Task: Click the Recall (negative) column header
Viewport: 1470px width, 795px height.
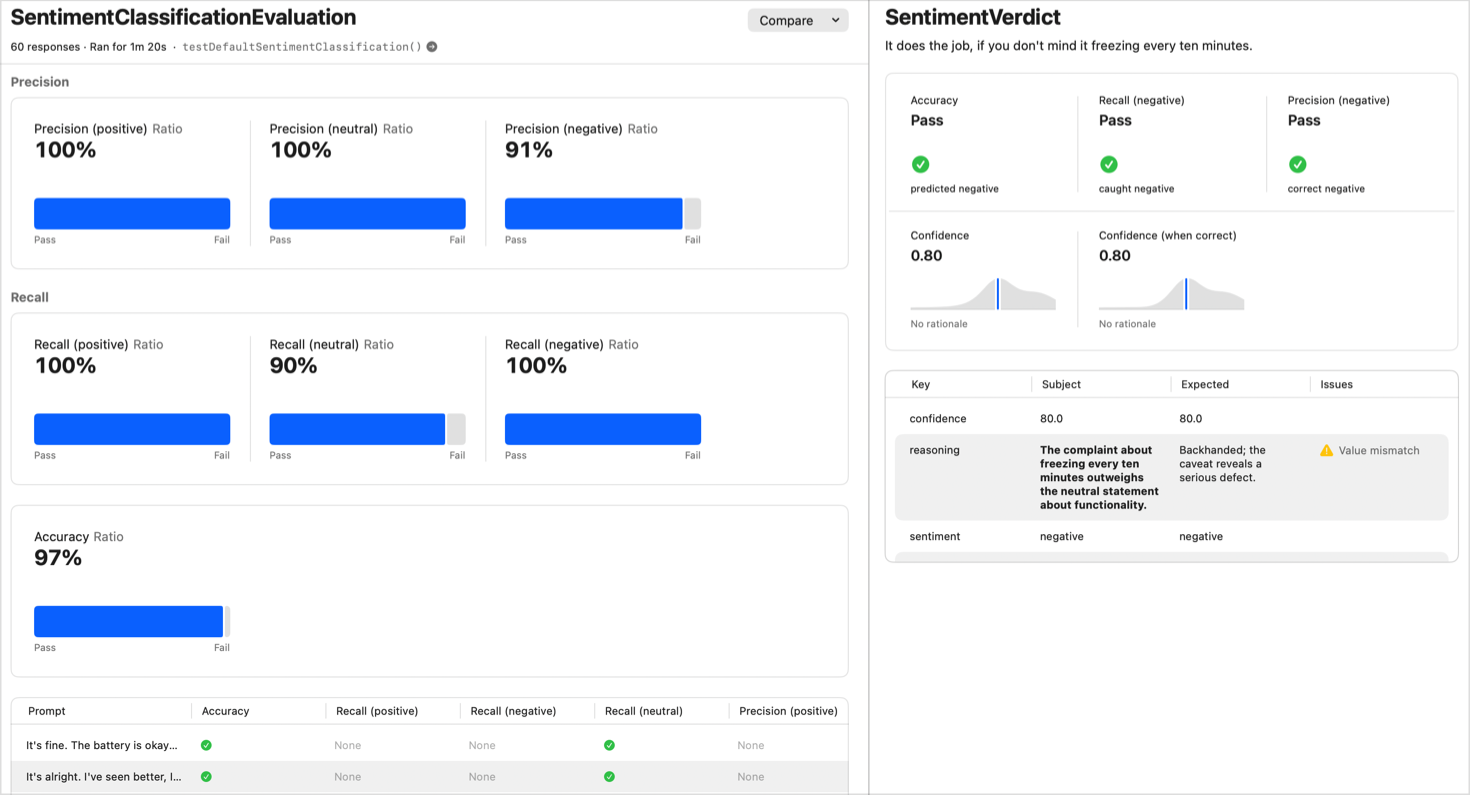Action: tap(513, 711)
